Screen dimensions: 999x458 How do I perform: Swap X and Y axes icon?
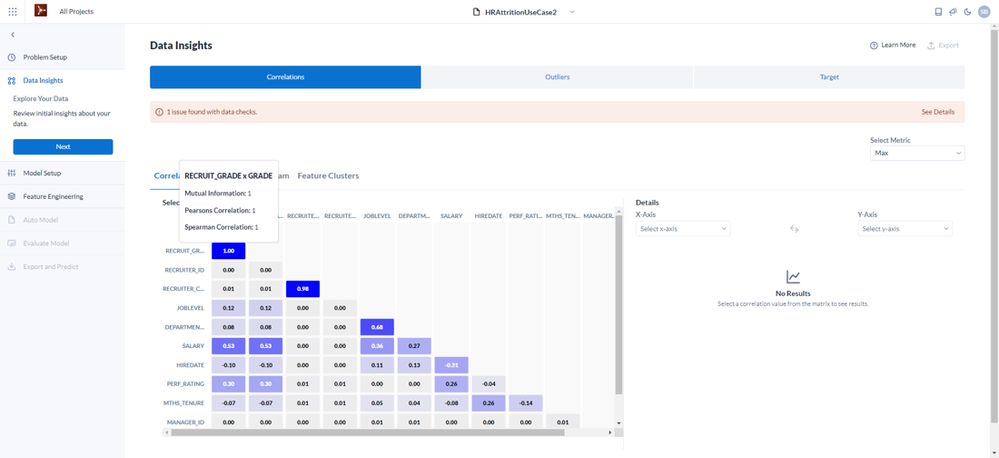(794, 229)
